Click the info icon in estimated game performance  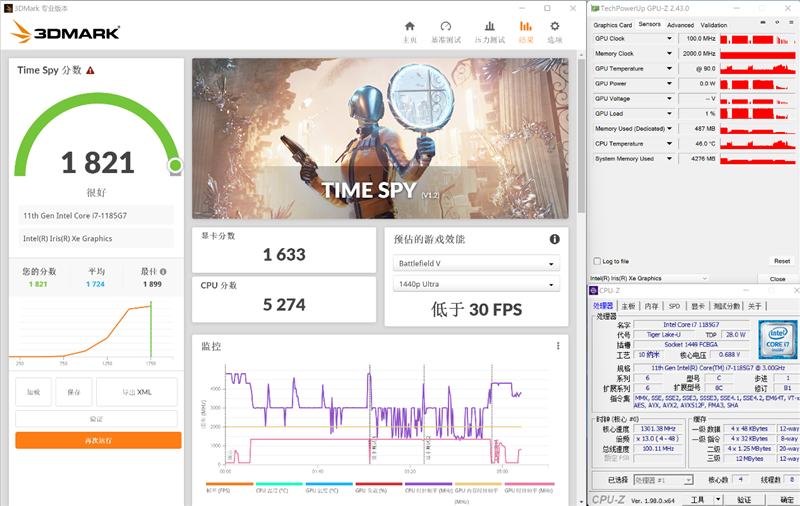555,239
